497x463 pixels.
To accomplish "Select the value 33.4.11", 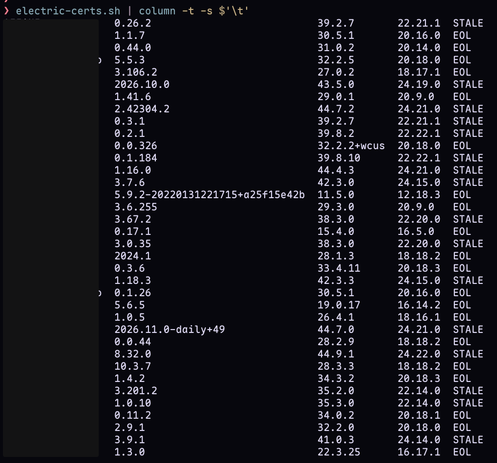I will 339,268.
